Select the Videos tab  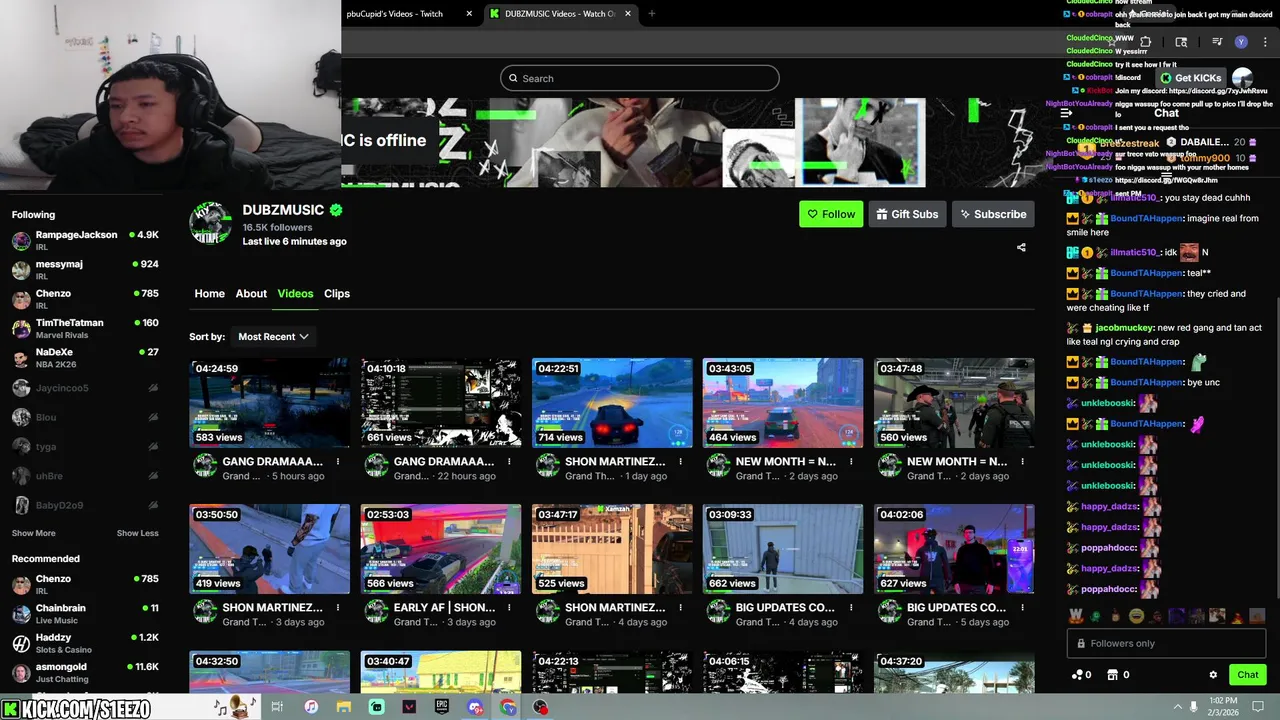click(295, 294)
